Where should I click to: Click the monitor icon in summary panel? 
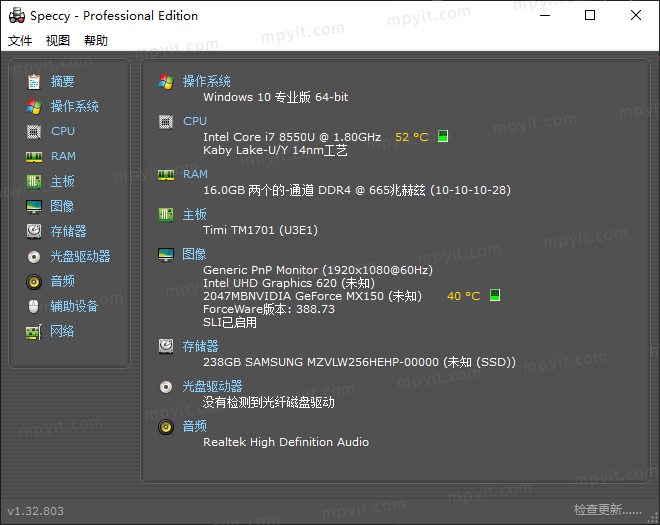166,255
